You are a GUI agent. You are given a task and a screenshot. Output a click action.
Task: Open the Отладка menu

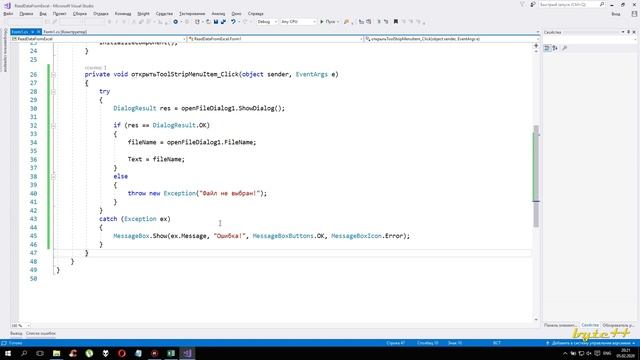pyautogui.click(x=101, y=13)
